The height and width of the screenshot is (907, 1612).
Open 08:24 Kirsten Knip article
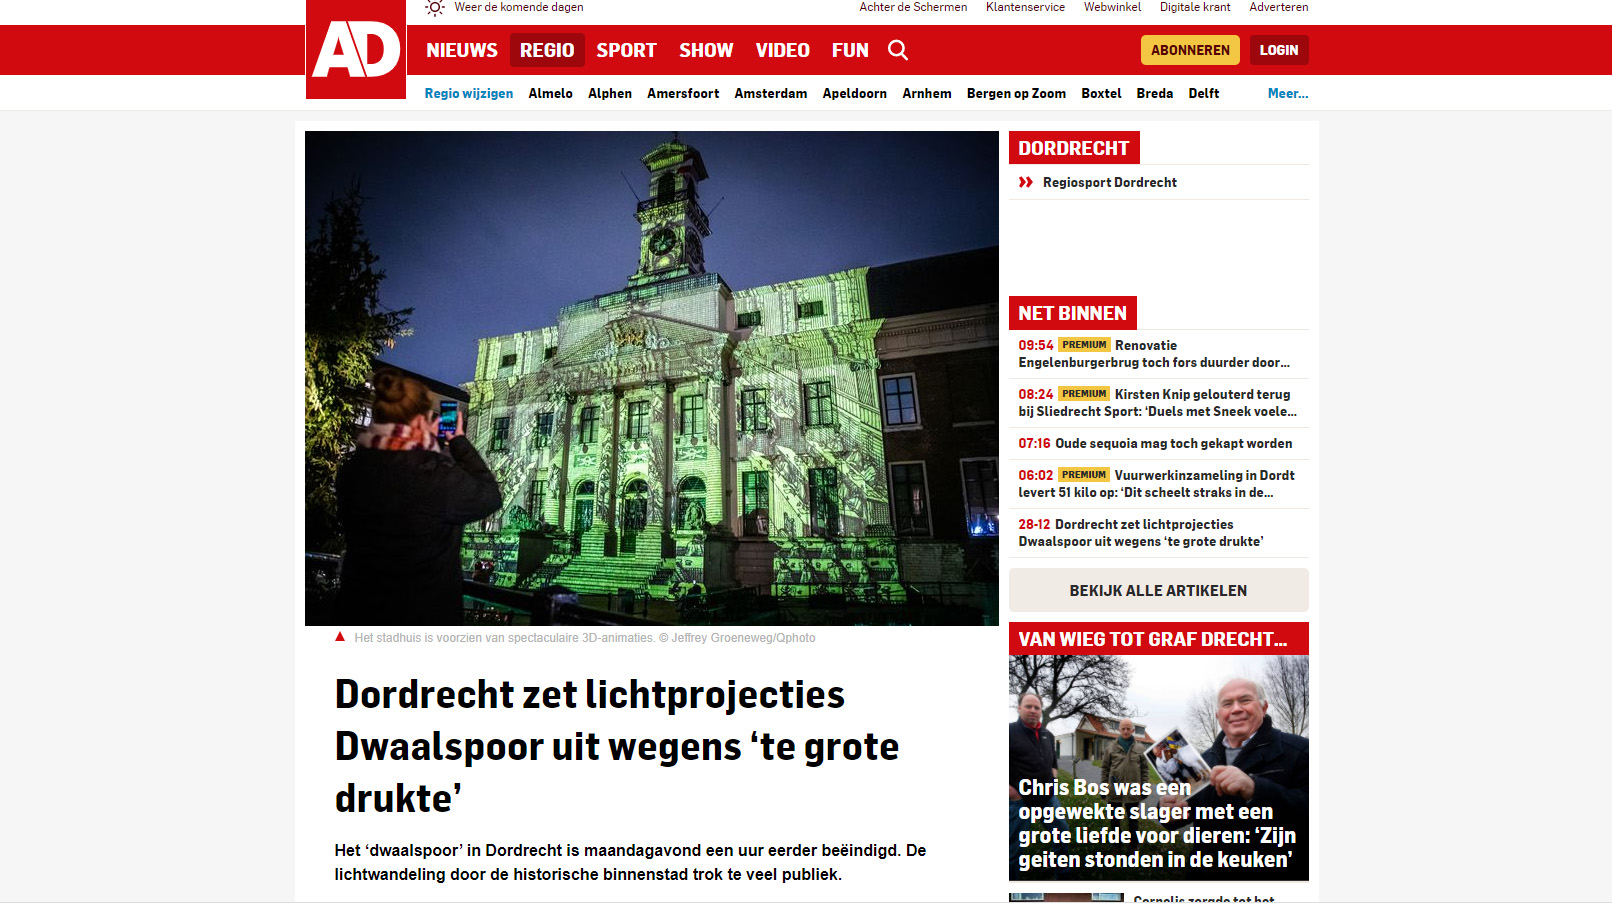coord(1158,403)
